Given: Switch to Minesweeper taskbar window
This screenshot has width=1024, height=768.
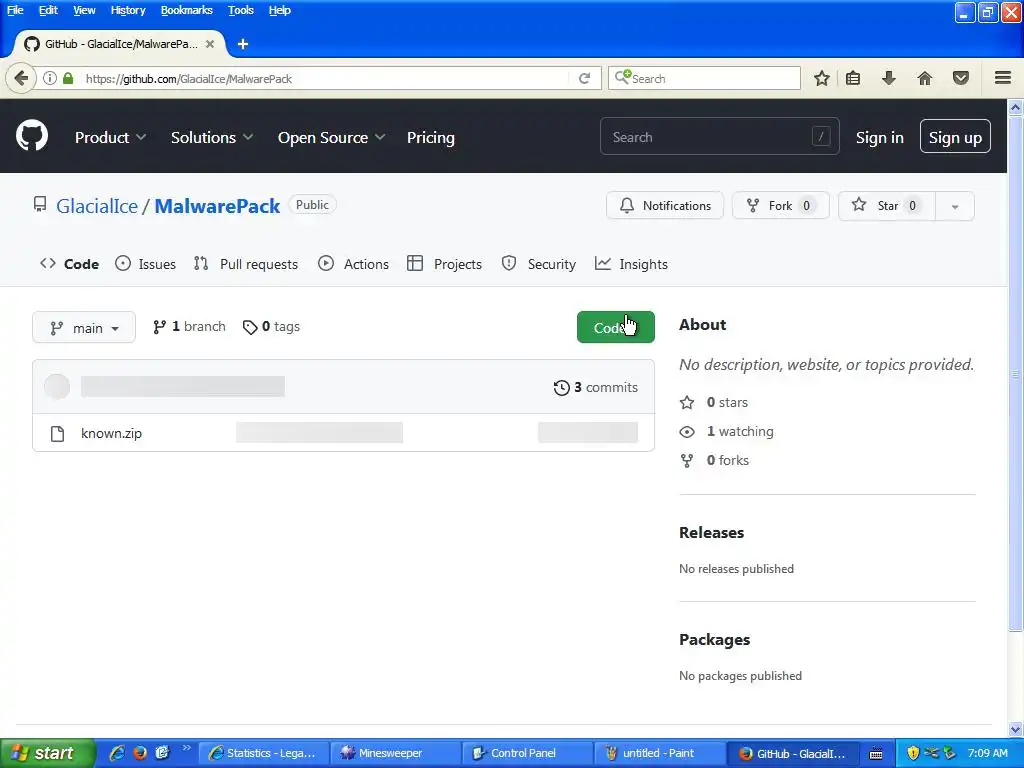Looking at the screenshot, I should coord(395,754).
